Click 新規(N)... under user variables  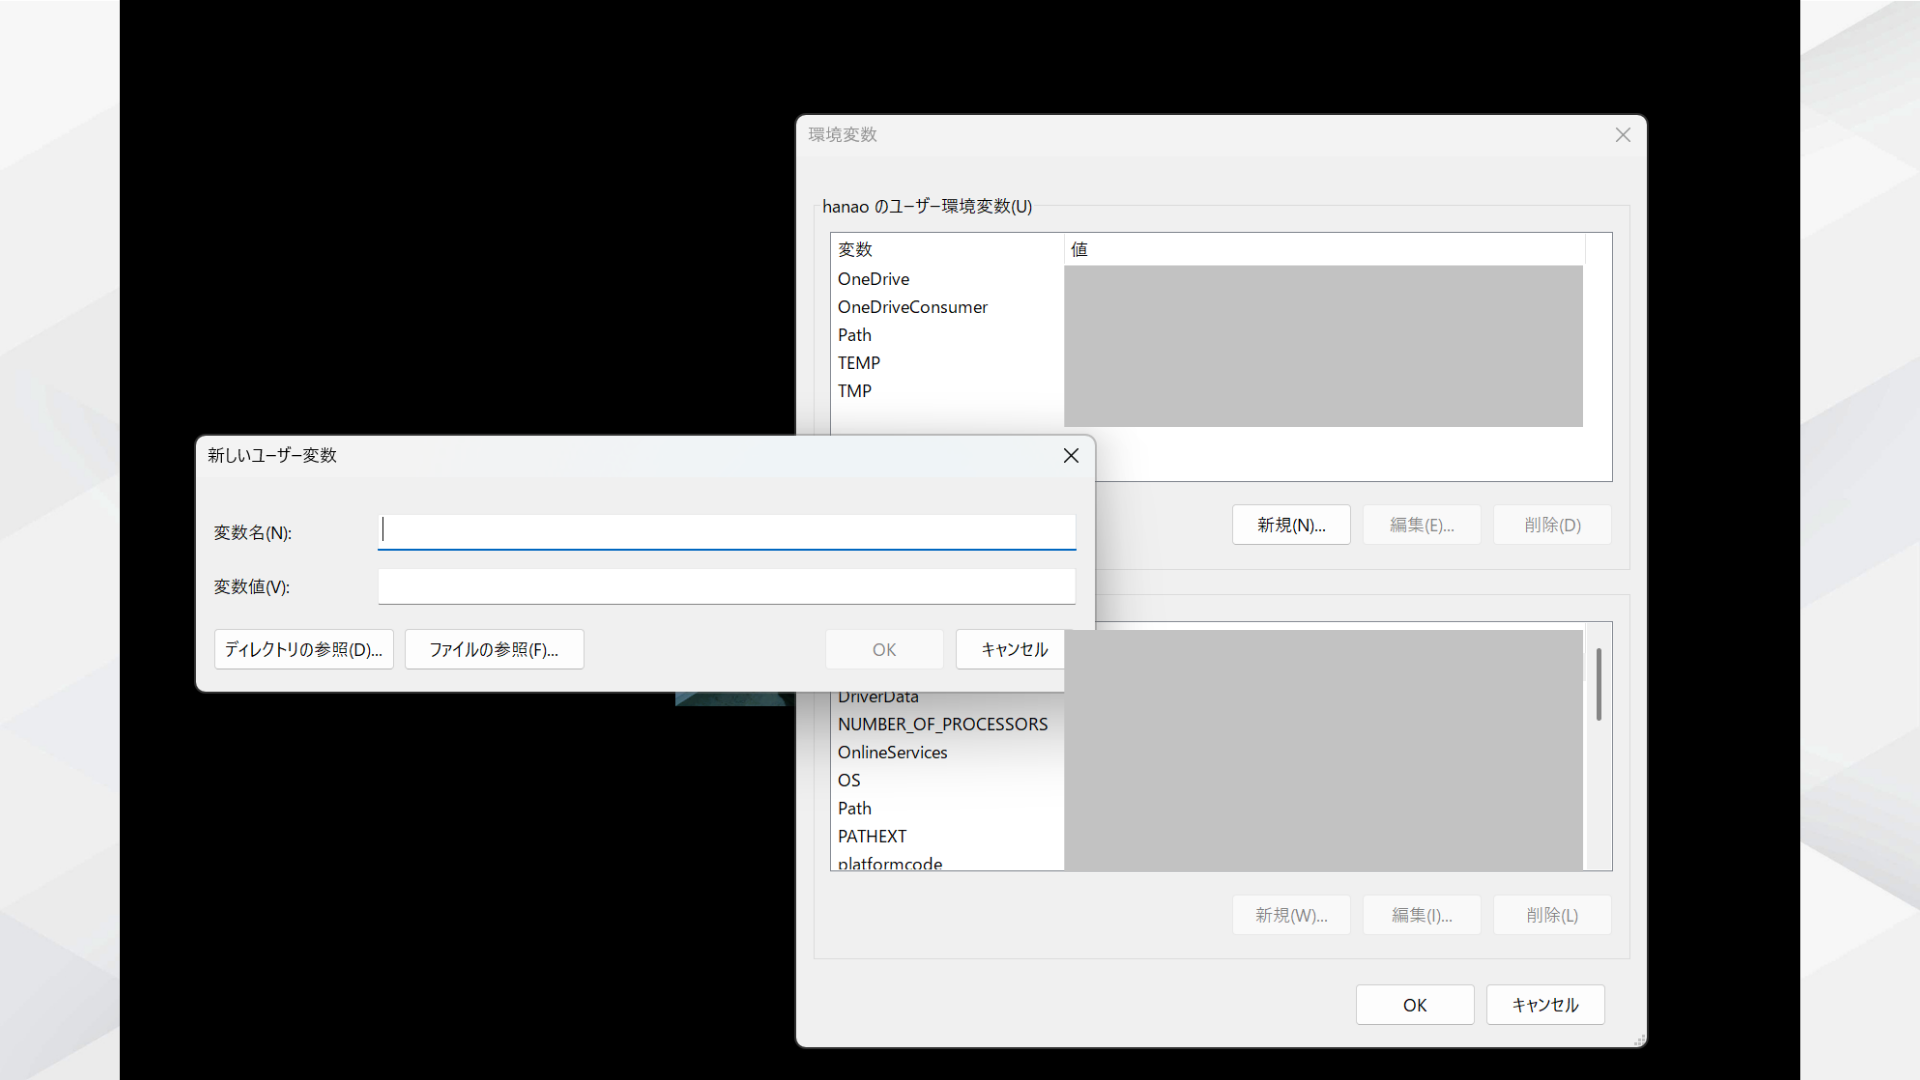pyautogui.click(x=1291, y=525)
